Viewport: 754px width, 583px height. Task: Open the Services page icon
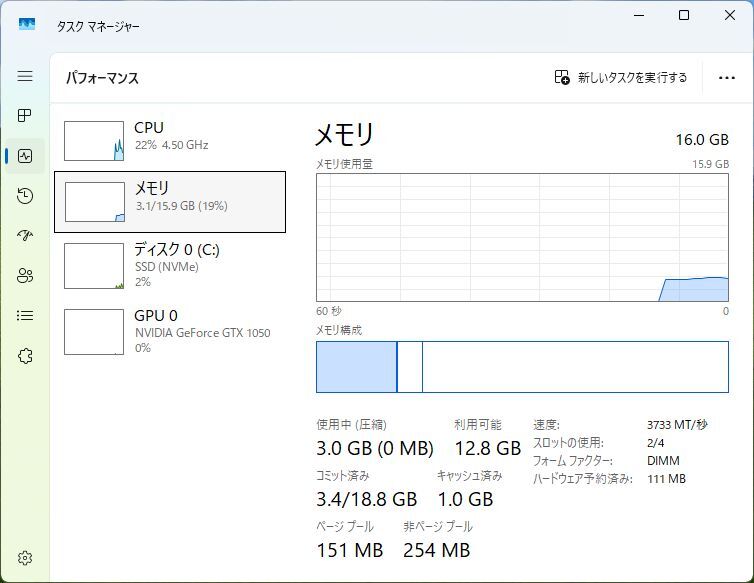coord(25,356)
